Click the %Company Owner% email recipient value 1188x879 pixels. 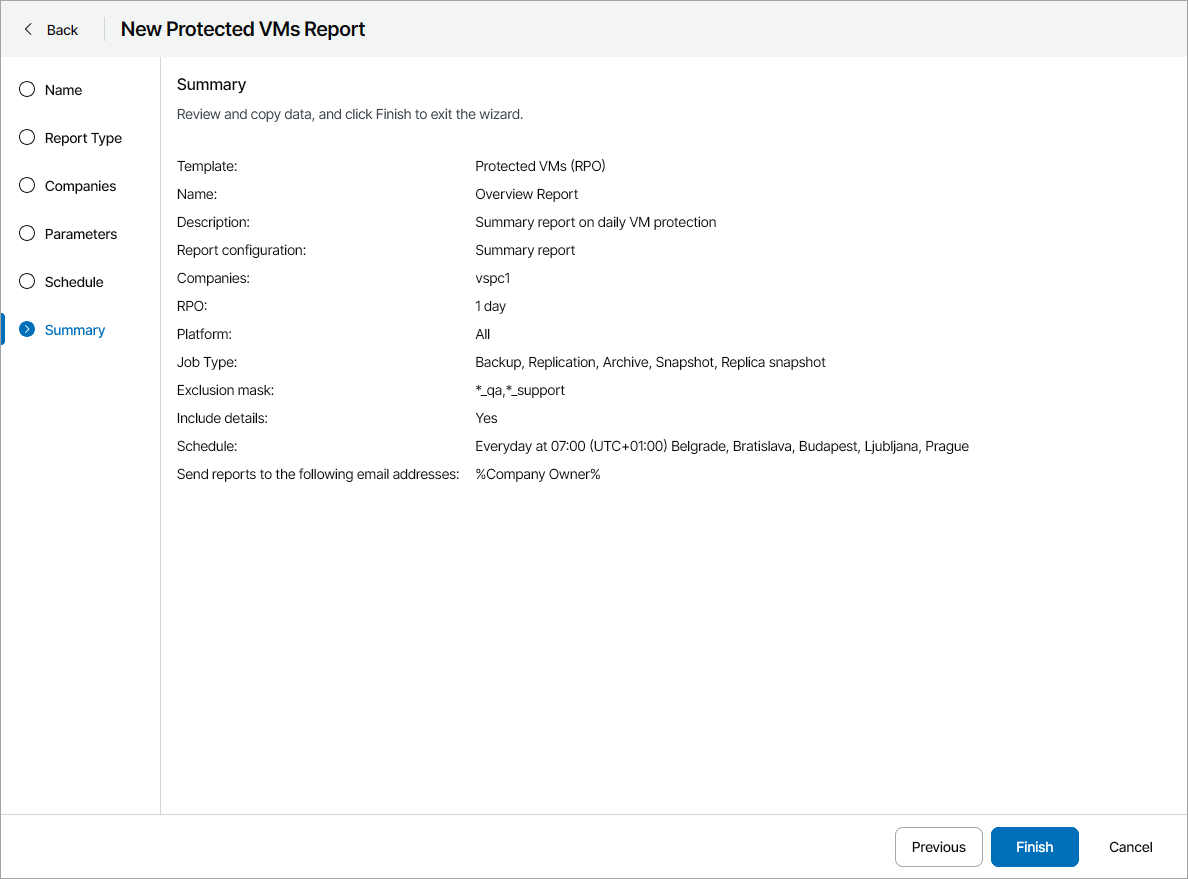click(537, 474)
